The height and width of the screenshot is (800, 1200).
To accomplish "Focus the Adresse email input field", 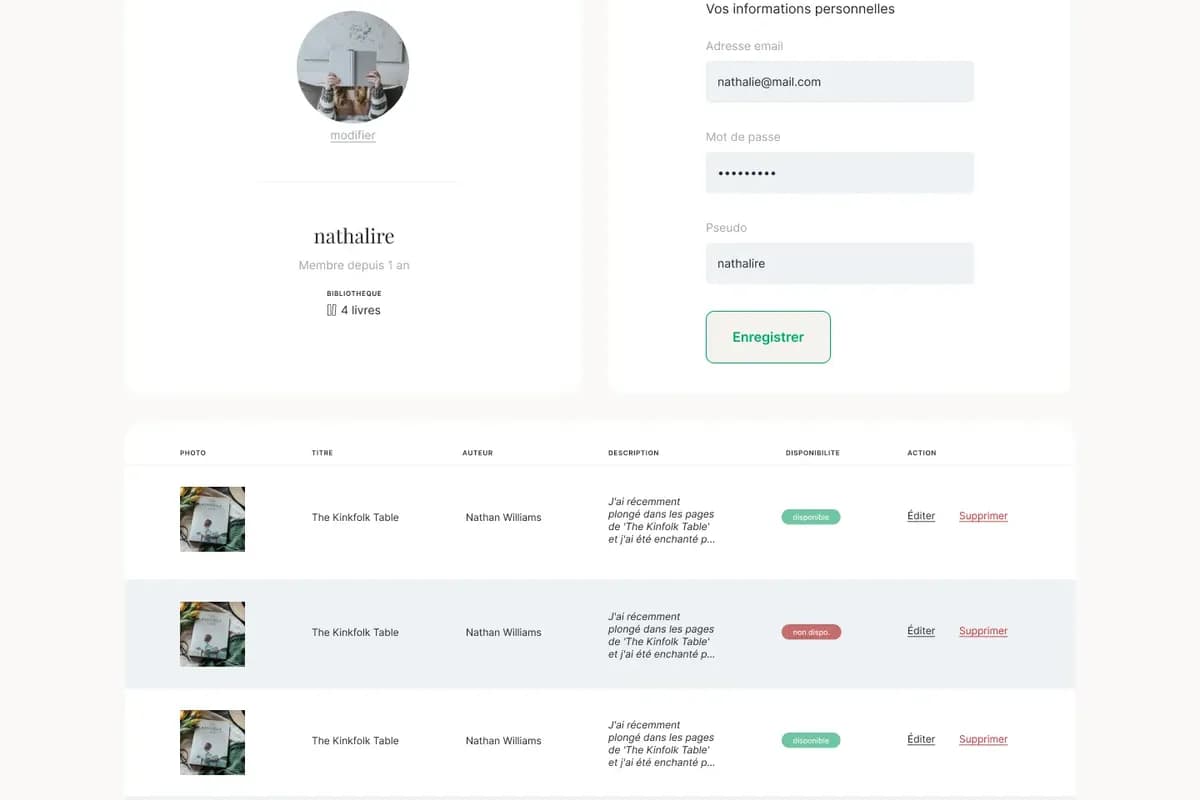I will point(839,82).
